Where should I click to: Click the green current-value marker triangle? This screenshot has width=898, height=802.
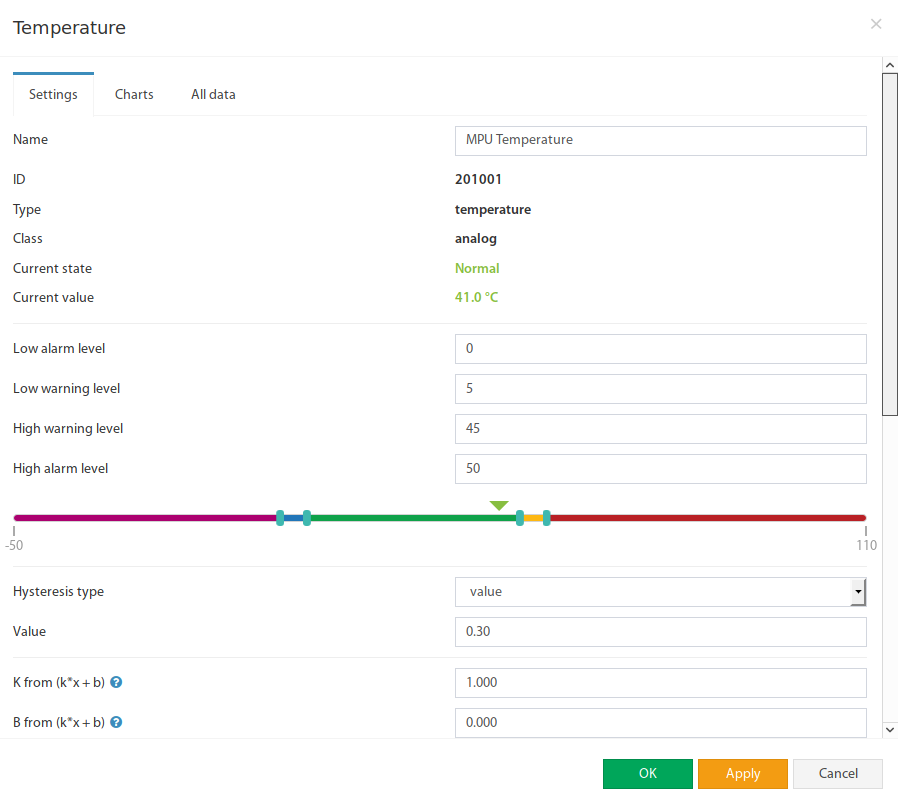click(x=499, y=505)
